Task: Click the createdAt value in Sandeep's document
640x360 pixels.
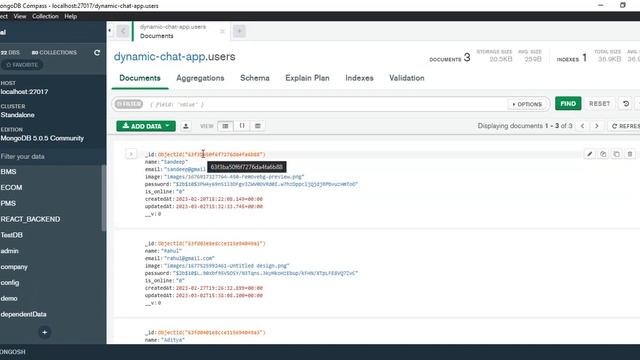Action: click(x=219, y=199)
